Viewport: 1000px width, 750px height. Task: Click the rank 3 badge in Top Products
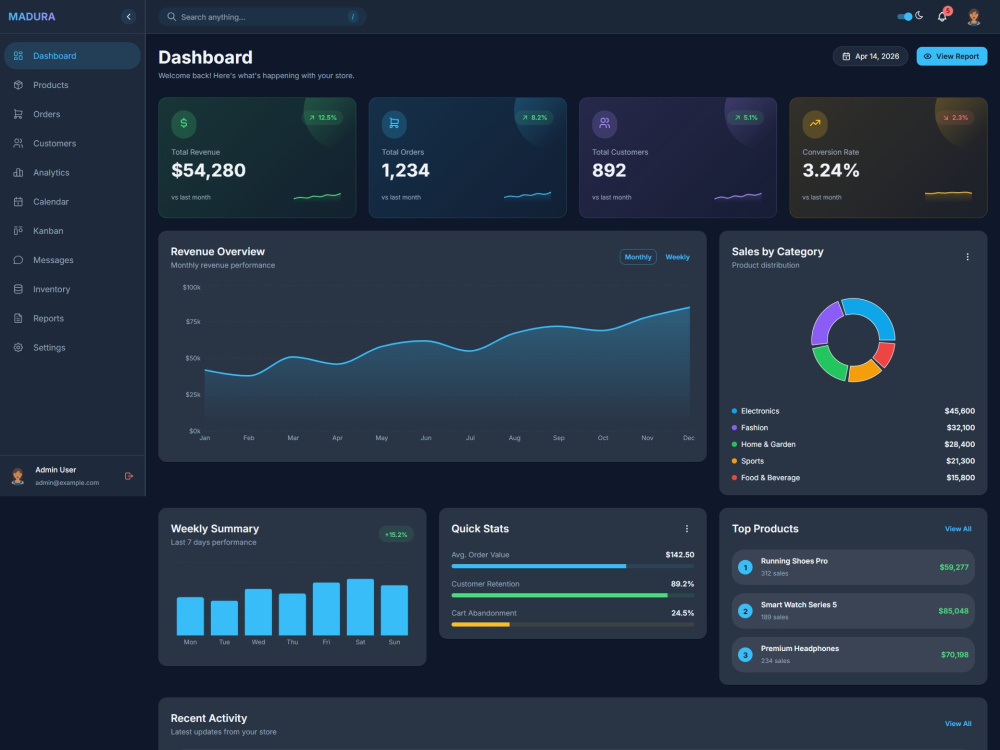[745, 654]
